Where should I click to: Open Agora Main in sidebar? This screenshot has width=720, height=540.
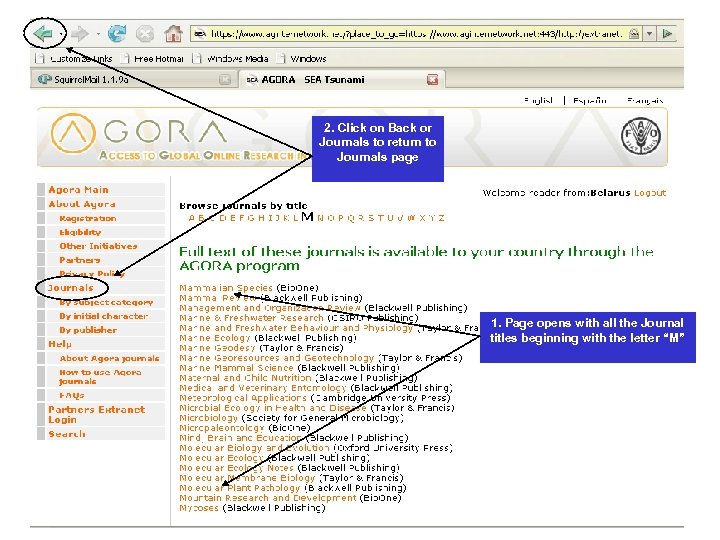coord(79,190)
